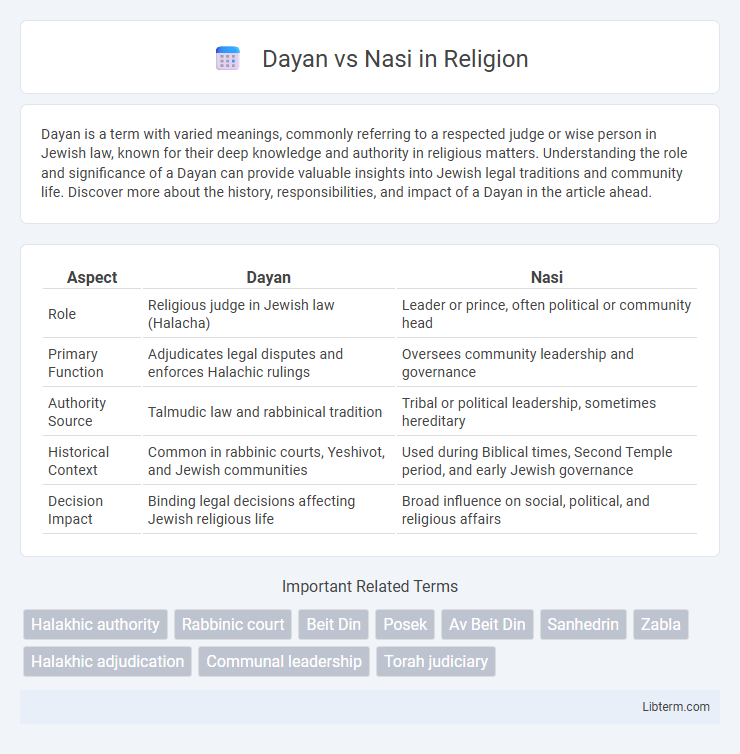Click 'Common in rabbinic courts, Yeshivot' cell
The image size is (740, 754).
(x=268, y=461)
